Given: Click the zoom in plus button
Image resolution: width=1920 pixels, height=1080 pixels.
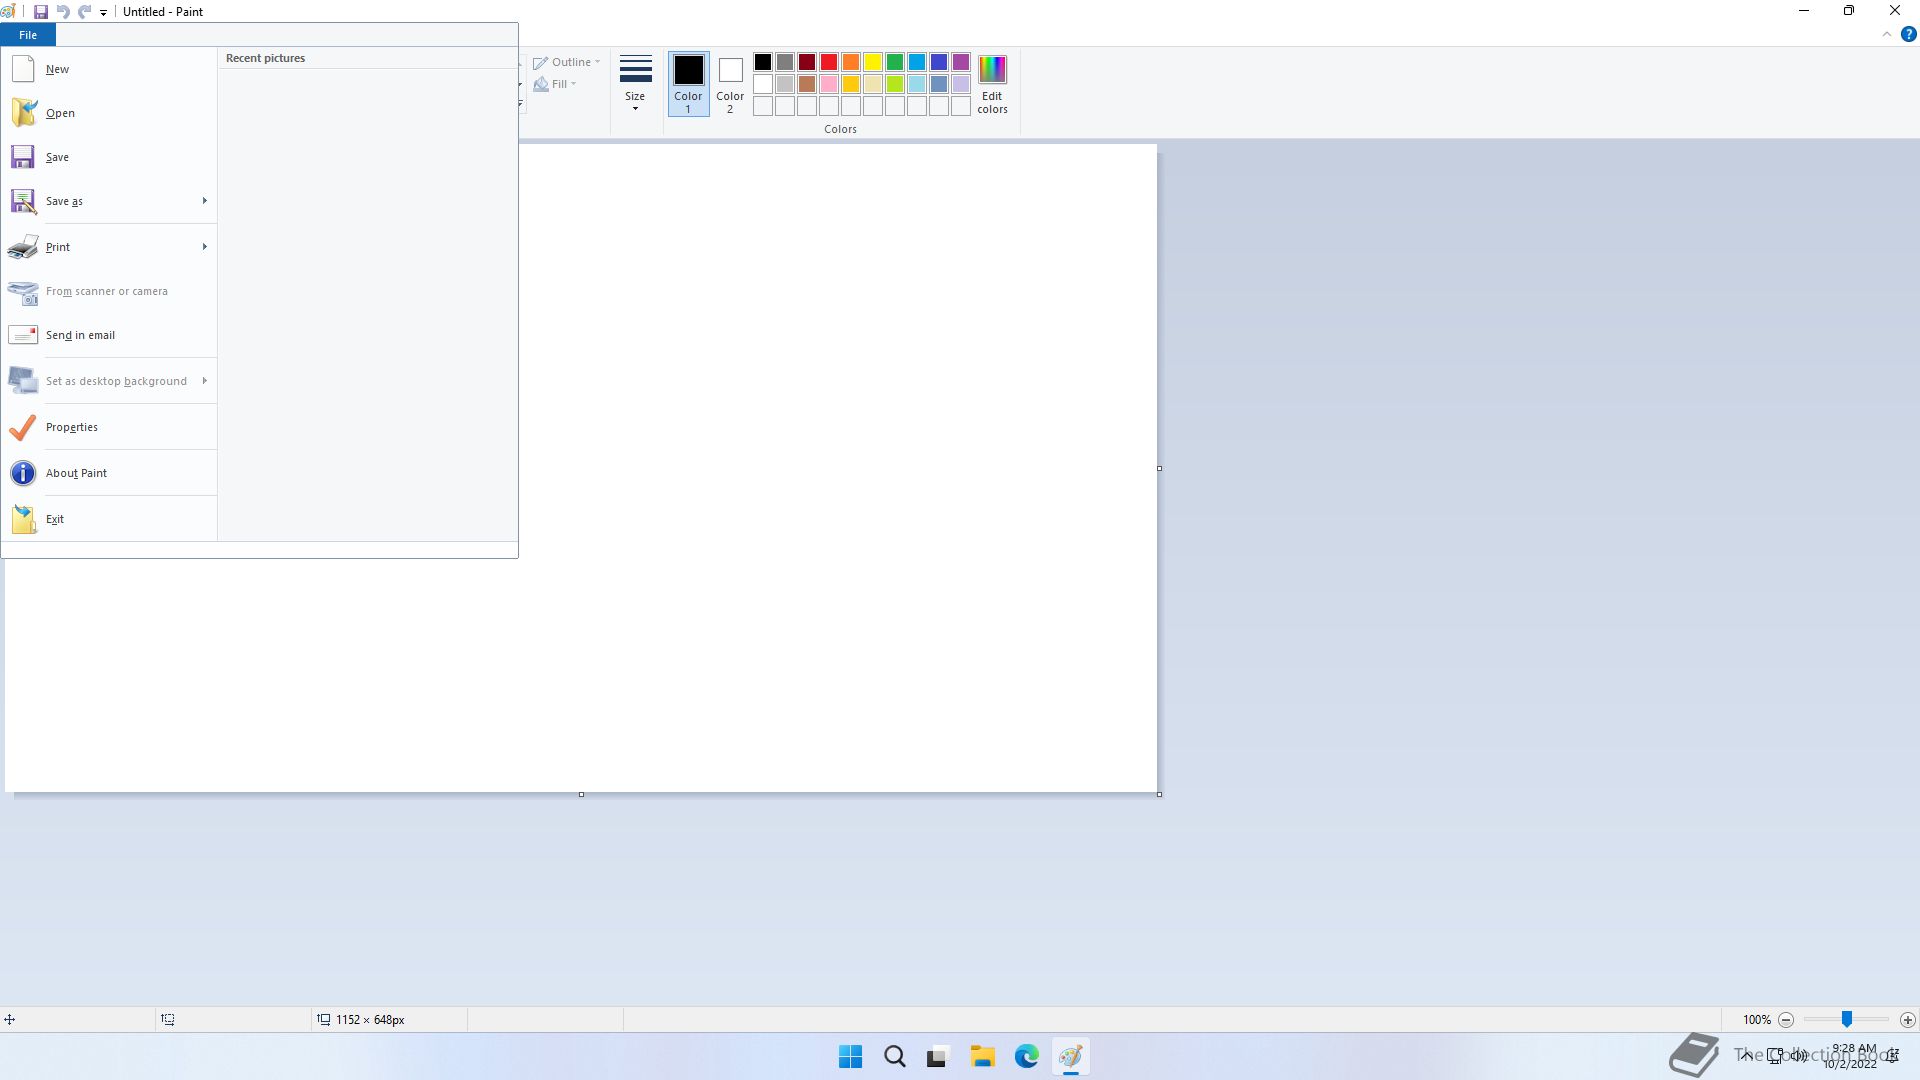Looking at the screenshot, I should (x=1907, y=1020).
